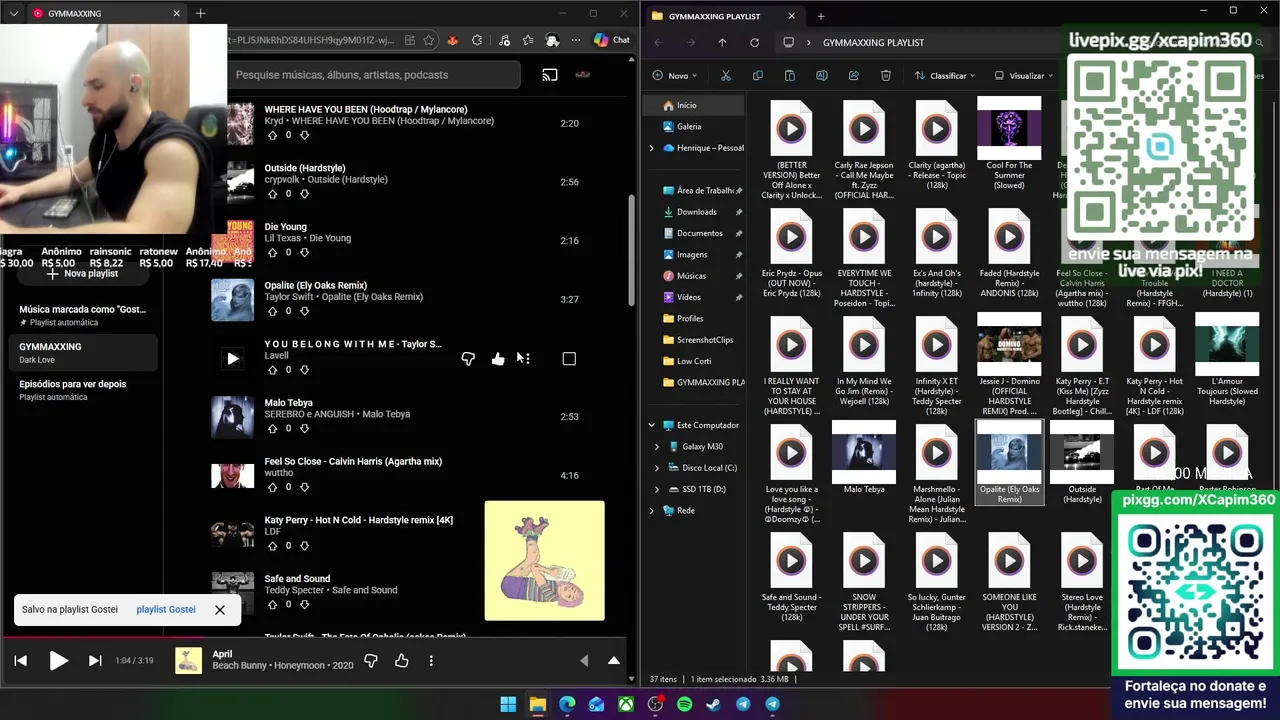Open Spotify from the taskbar
1280x720 pixels.
pos(684,704)
